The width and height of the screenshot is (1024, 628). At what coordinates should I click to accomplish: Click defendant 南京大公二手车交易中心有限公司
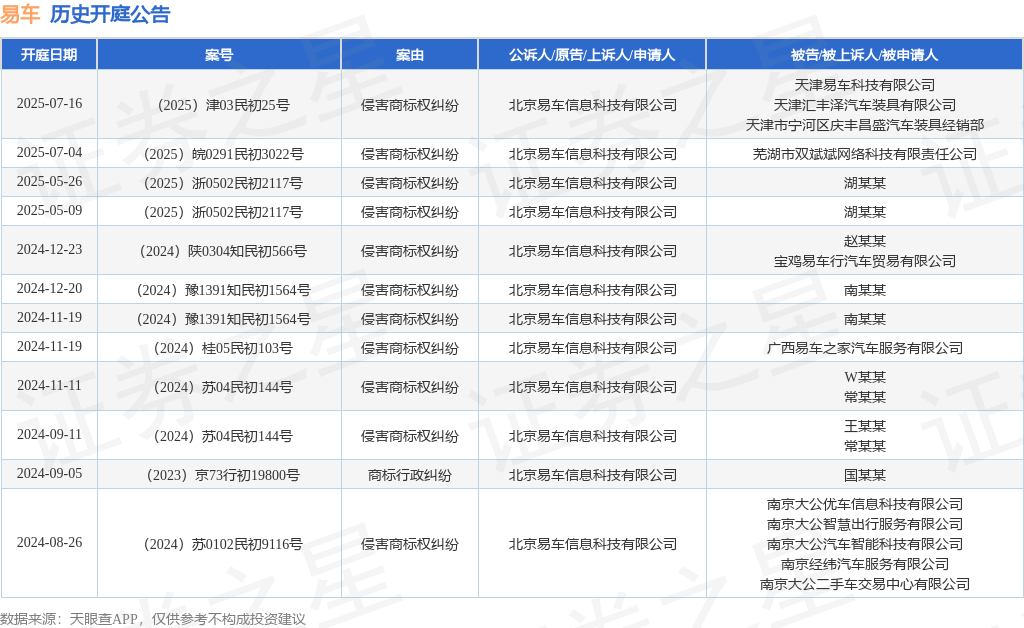click(865, 584)
